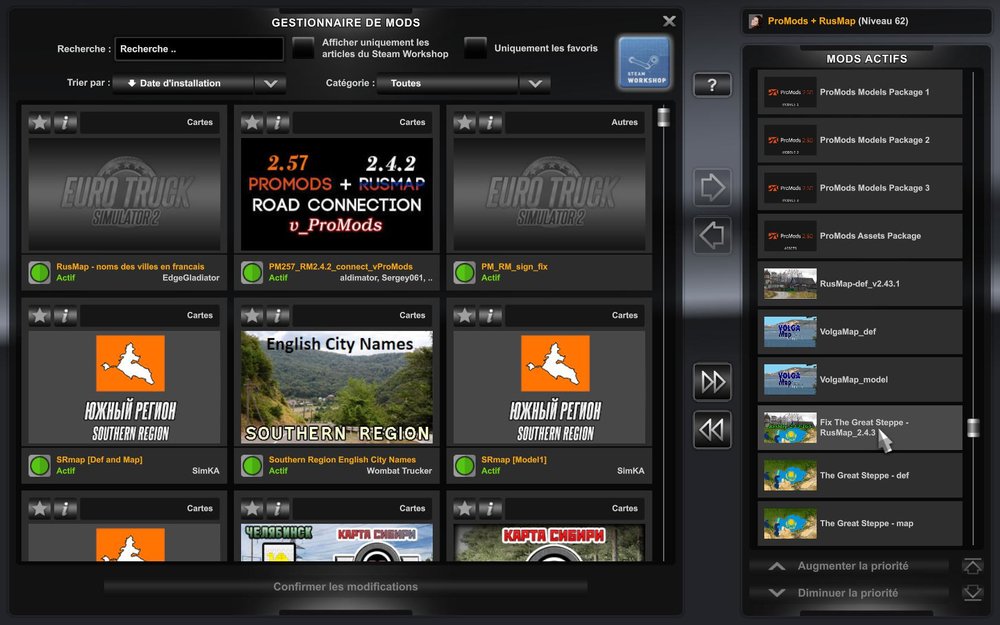
Task: Select VolgaMap_def in active mods list
Action: point(860,332)
